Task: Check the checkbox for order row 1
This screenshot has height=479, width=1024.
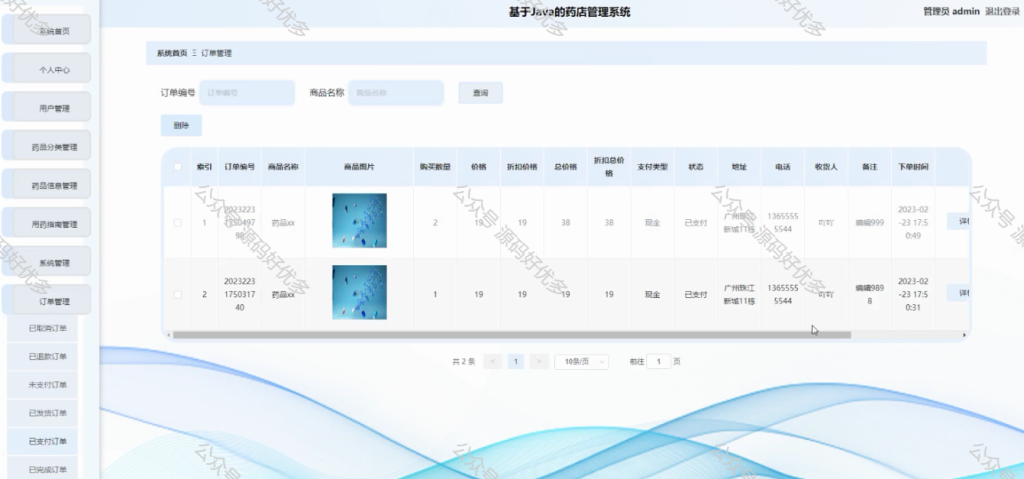Action: (178, 223)
